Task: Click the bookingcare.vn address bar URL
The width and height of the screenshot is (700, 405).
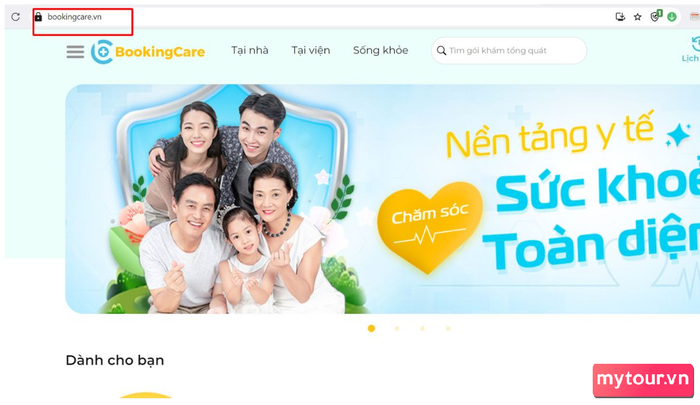Action: tap(75, 17)
